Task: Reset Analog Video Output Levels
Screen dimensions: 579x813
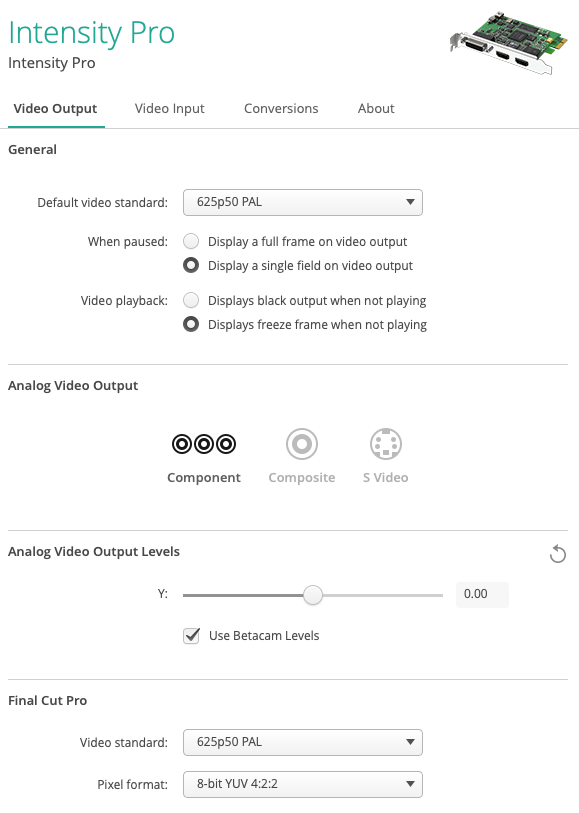Action: tap(558, 554)
